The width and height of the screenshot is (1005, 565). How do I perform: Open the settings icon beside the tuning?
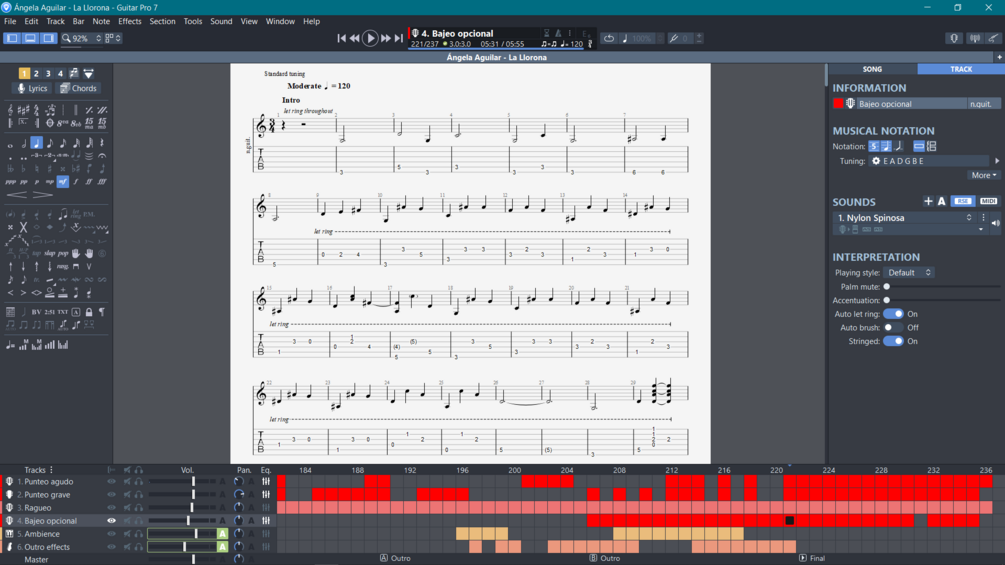tap(876, 161)
